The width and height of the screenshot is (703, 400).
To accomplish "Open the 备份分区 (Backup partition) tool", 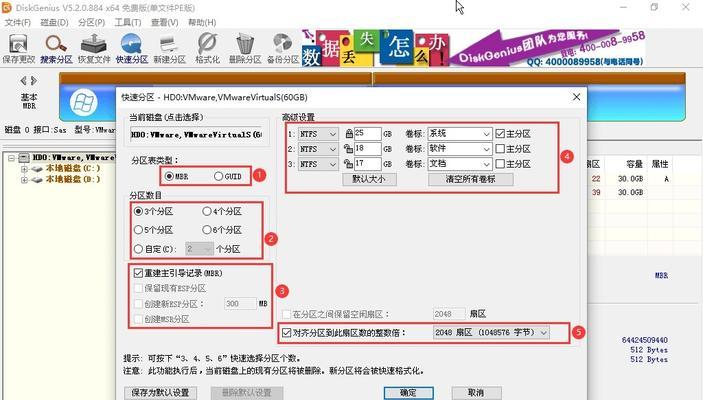I will 282,49.
